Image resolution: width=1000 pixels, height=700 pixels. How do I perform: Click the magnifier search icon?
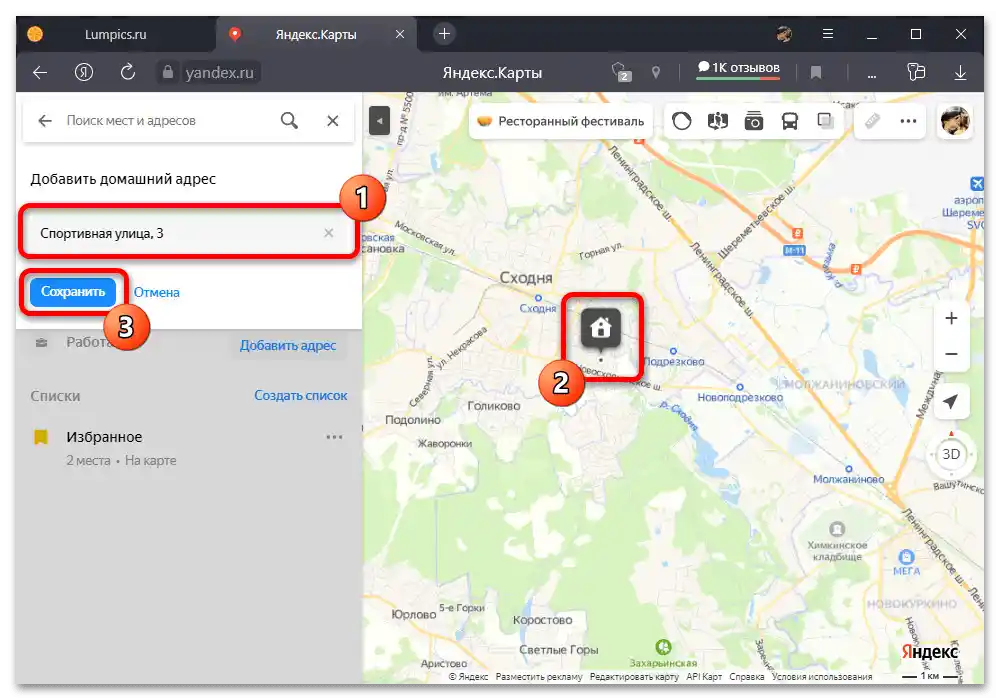point(290,120)
